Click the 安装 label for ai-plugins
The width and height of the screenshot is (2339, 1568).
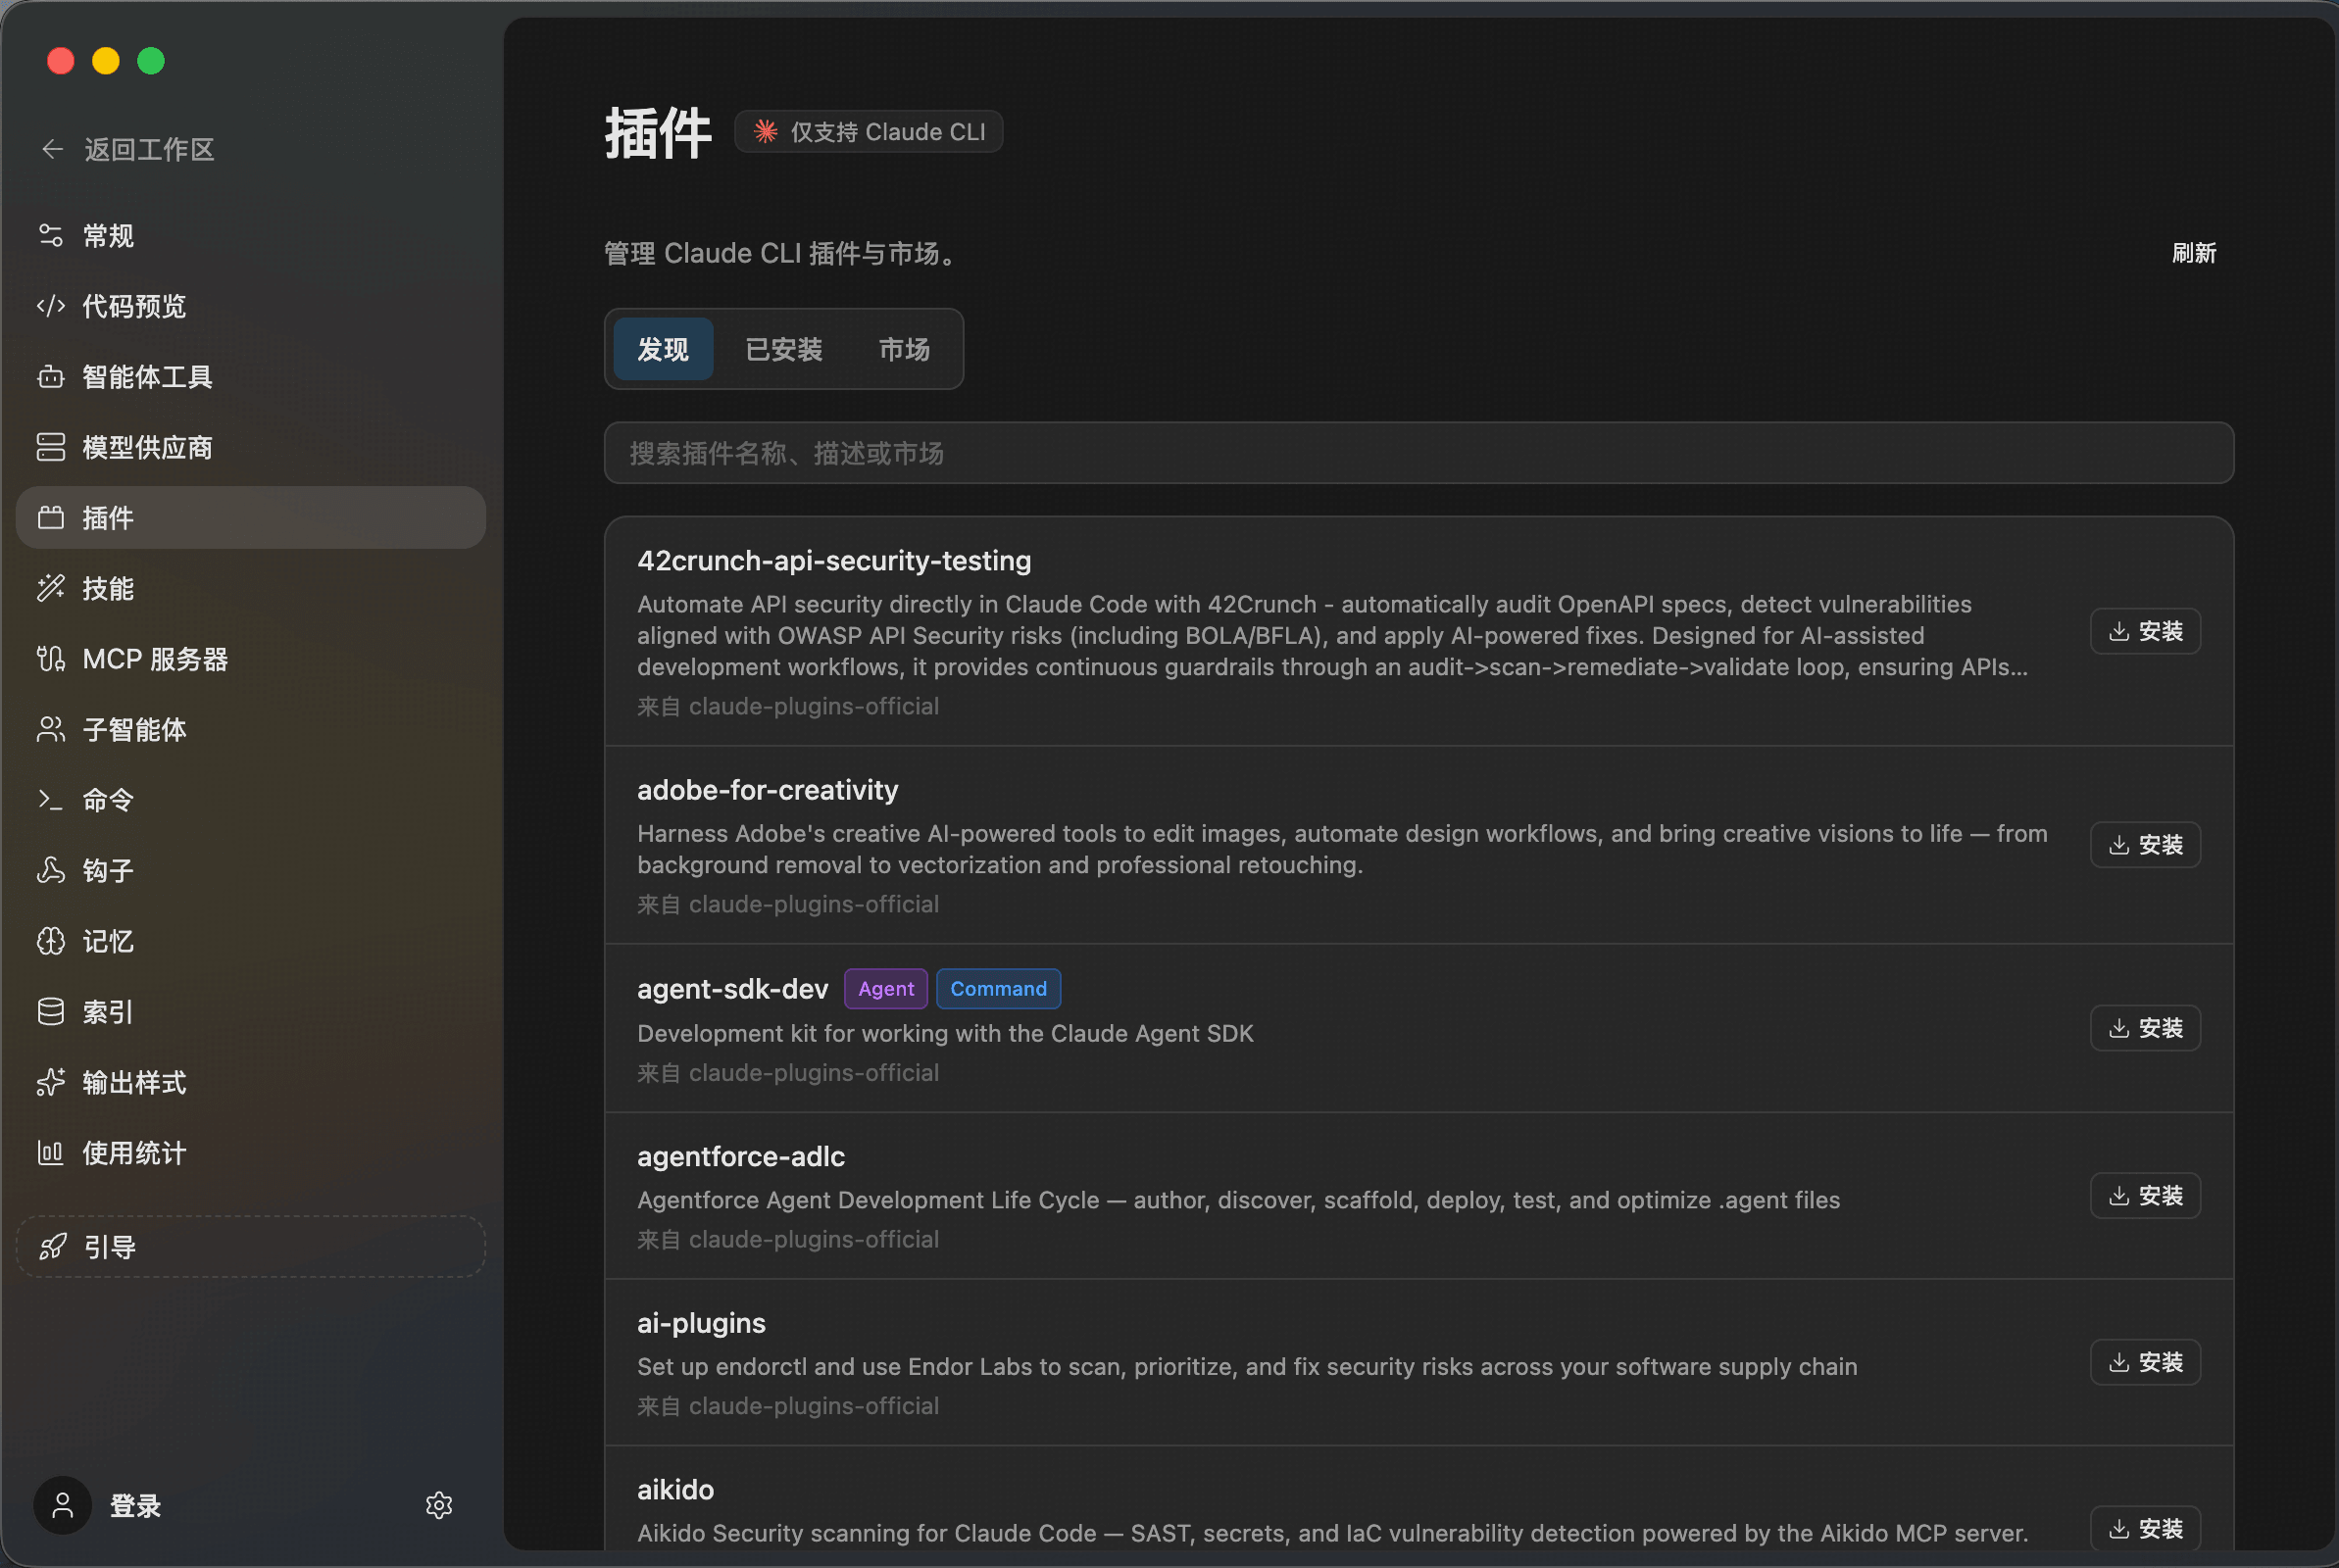tap(2160, 1362)
